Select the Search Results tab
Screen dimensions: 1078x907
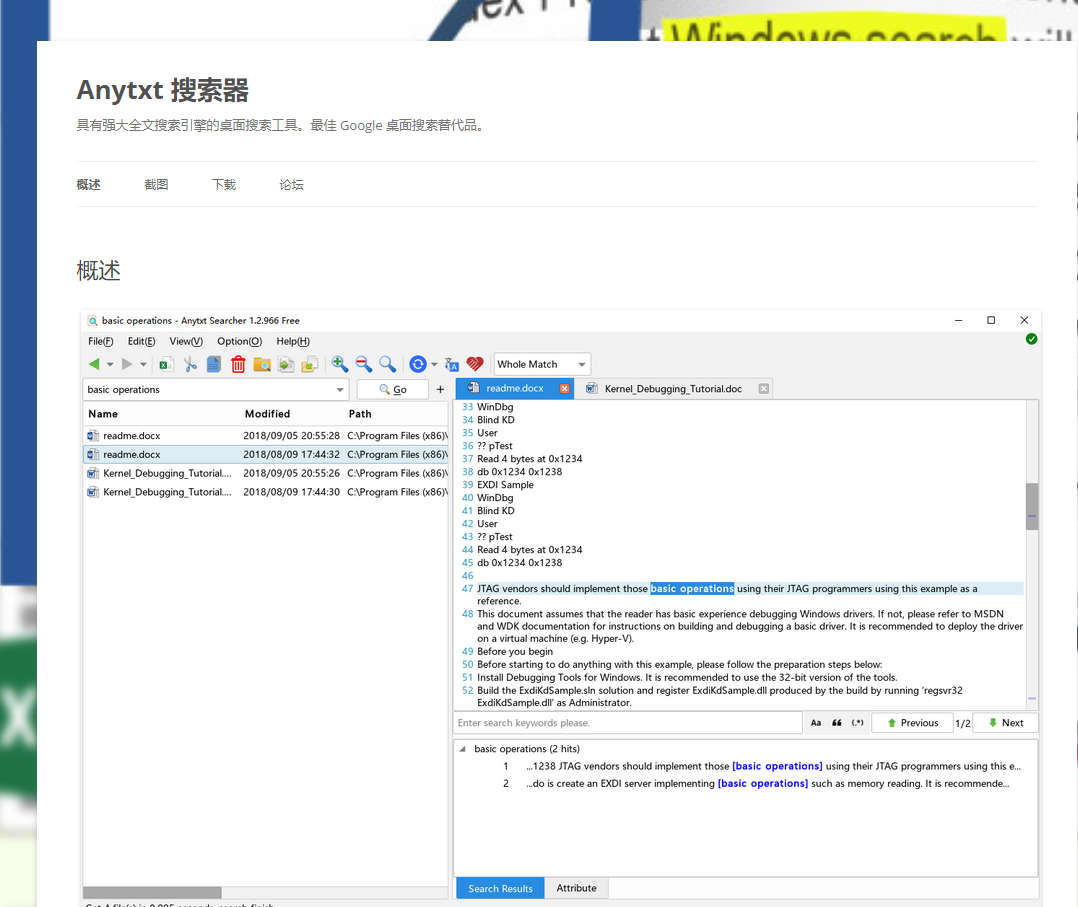point(500,888)
